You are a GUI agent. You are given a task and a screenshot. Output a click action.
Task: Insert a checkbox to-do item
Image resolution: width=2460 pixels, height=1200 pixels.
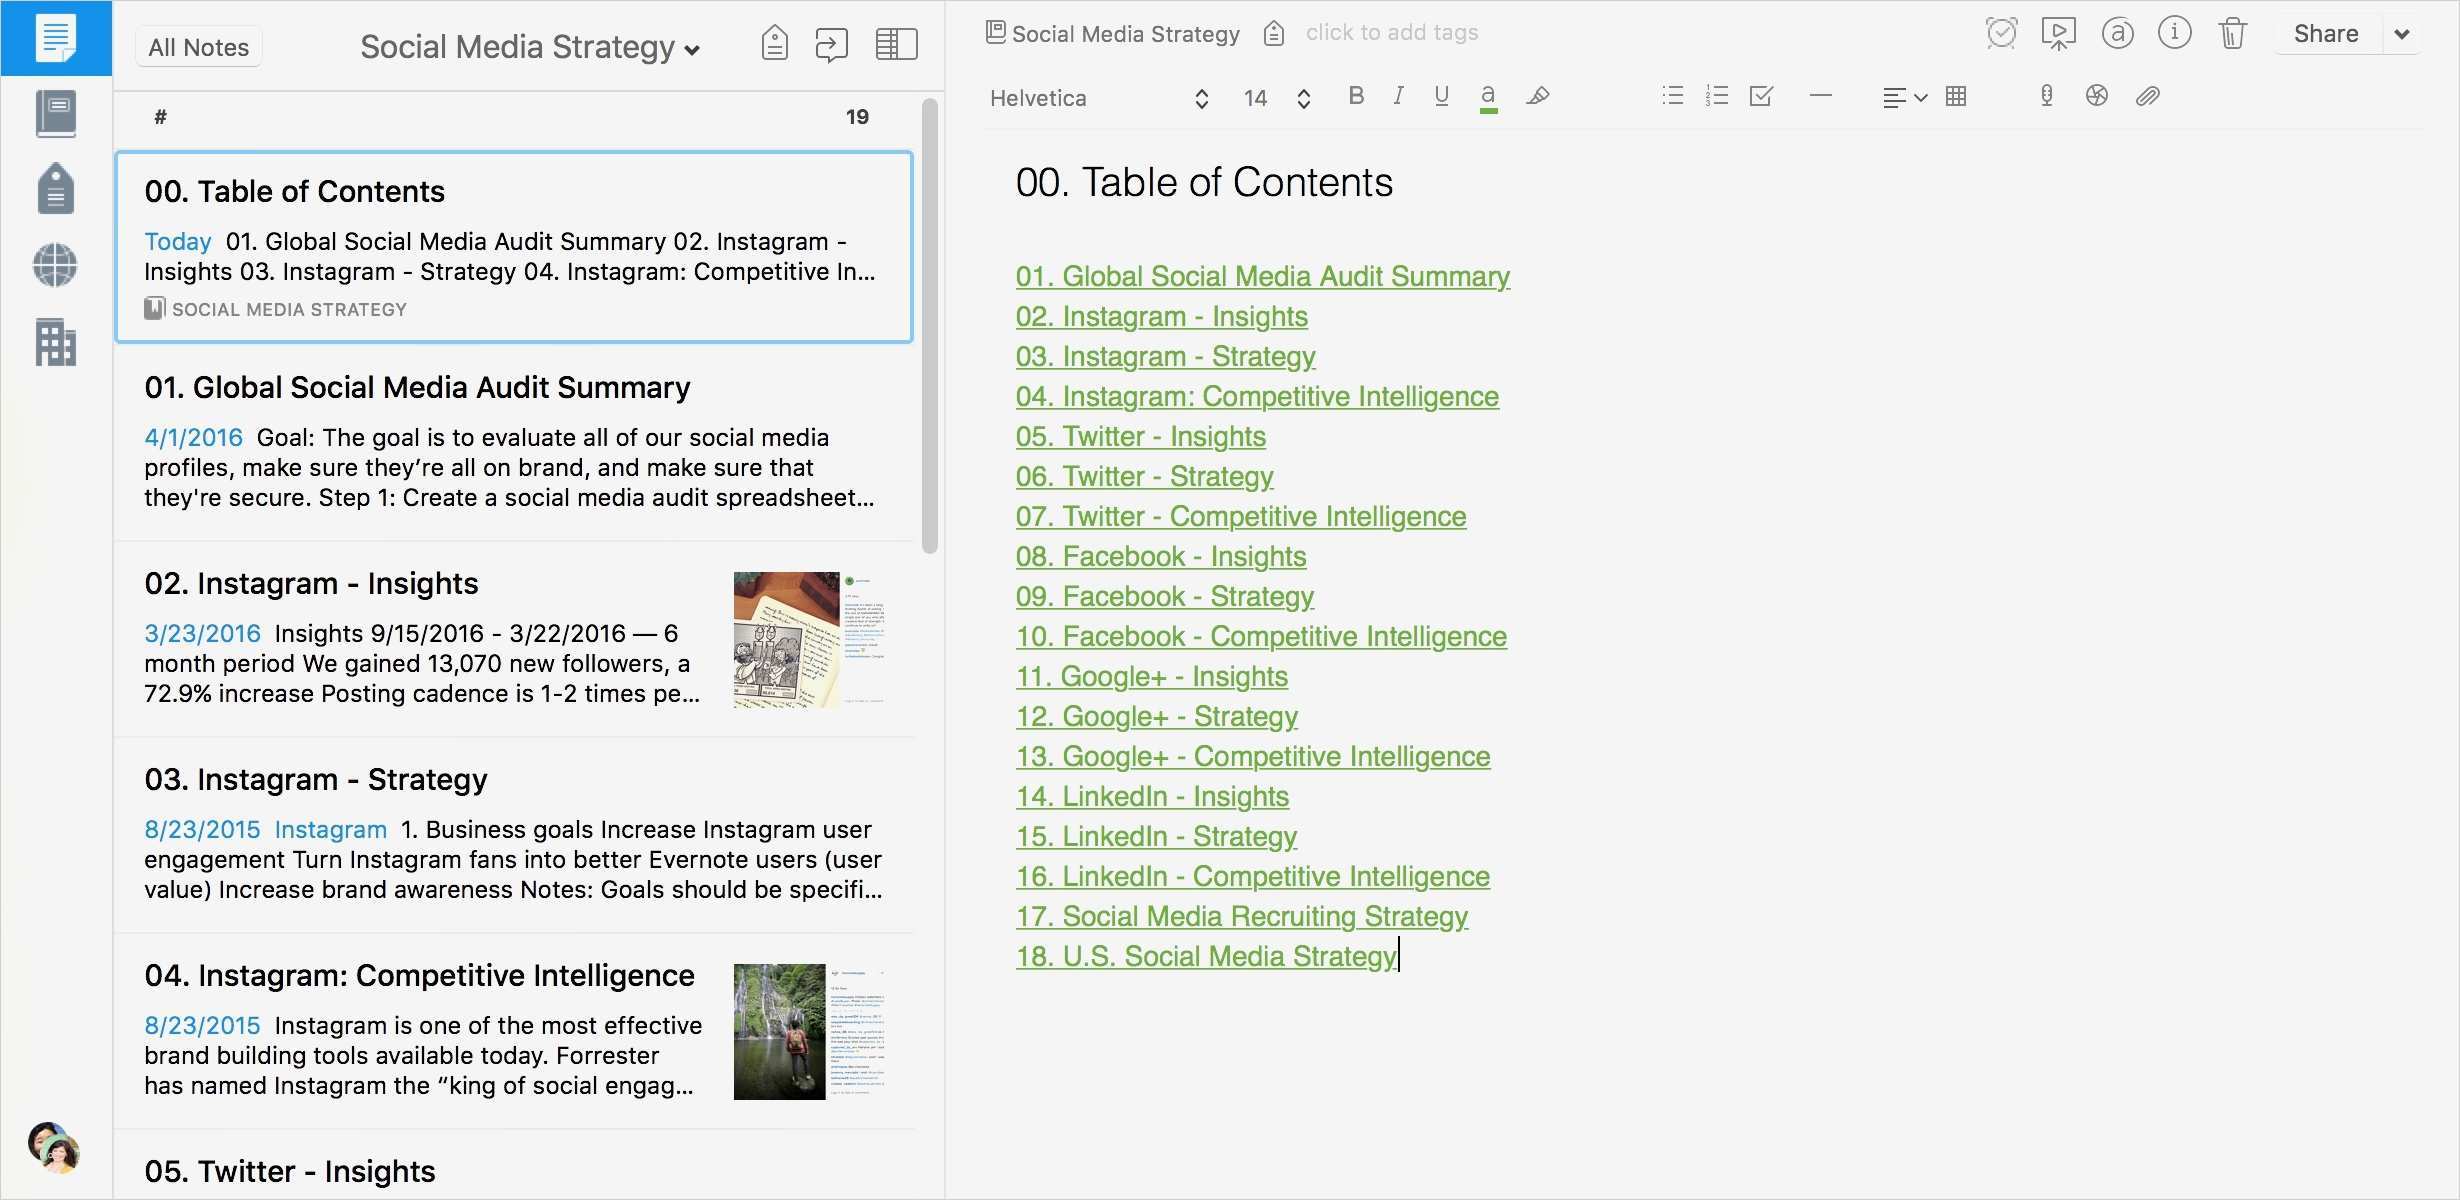pyautogui.click(x=1761, y=96)
